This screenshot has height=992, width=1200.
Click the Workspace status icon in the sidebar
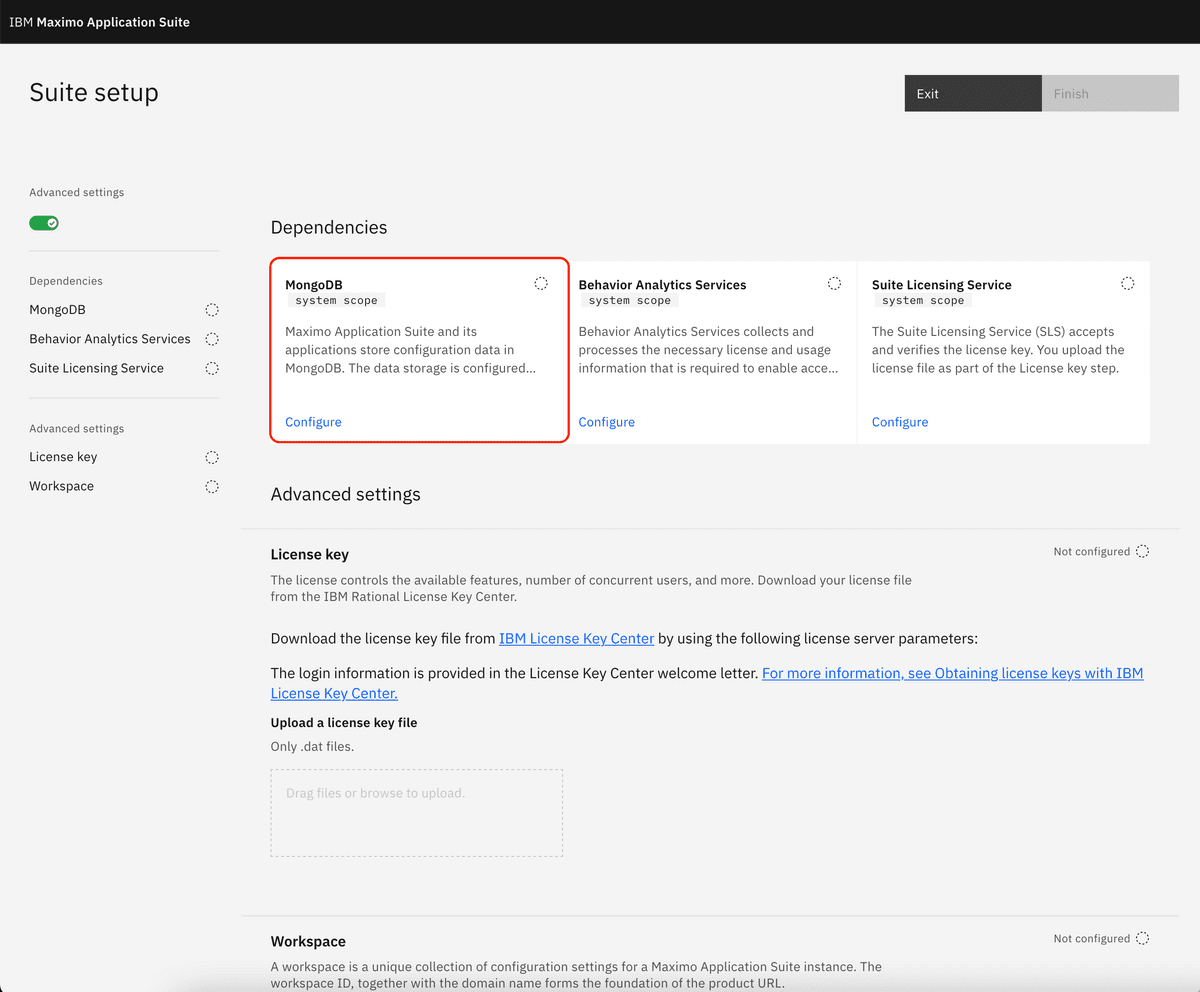click(x=211, y=486)
